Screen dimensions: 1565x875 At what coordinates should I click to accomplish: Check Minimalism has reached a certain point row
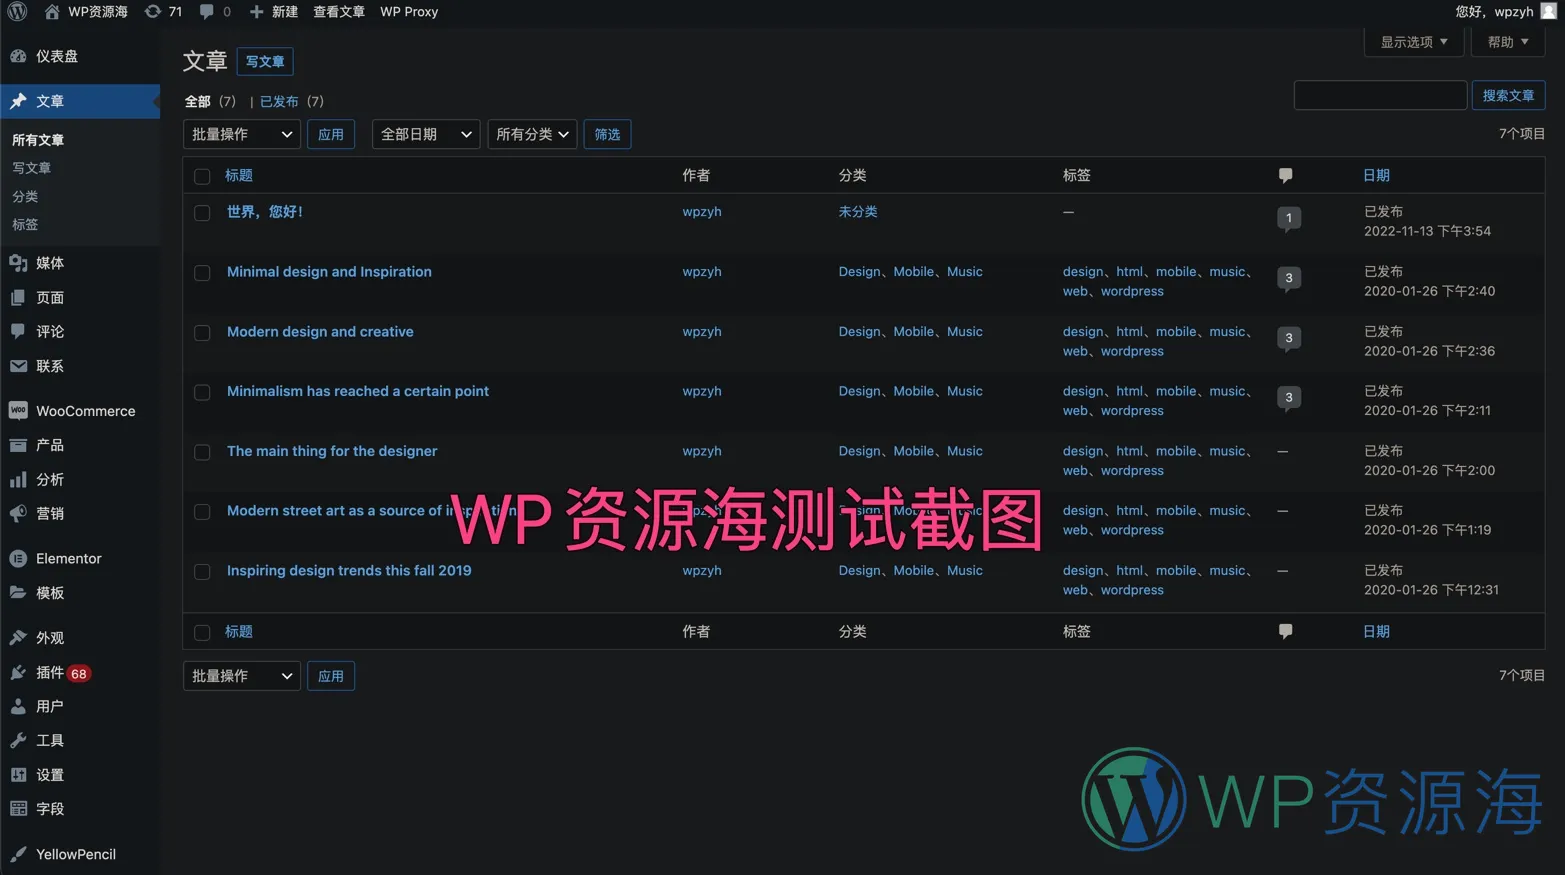[202, 392]
